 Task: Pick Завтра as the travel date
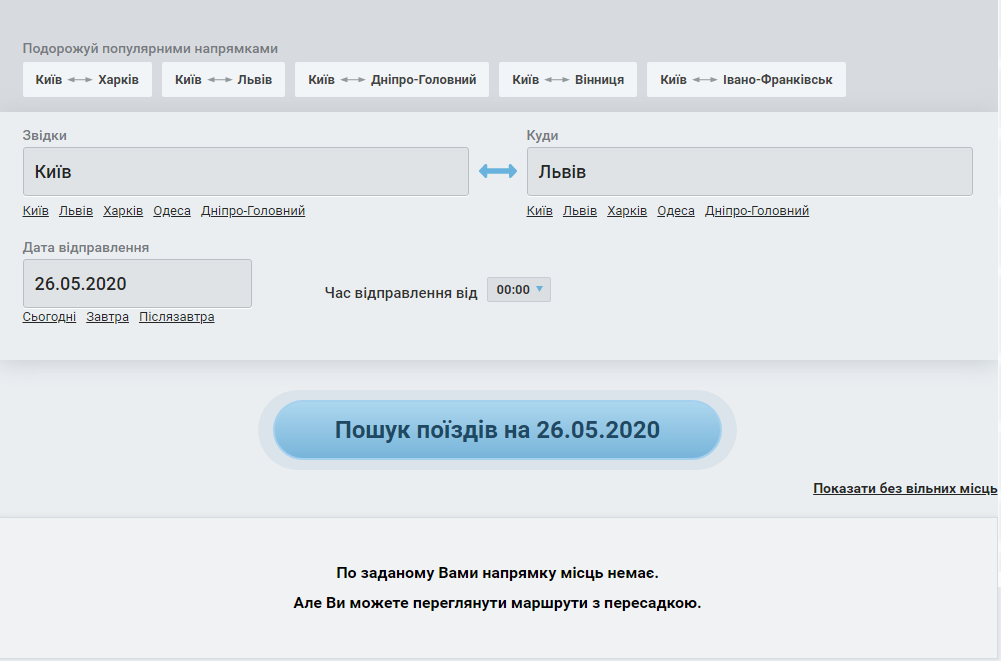click(107, 316)
